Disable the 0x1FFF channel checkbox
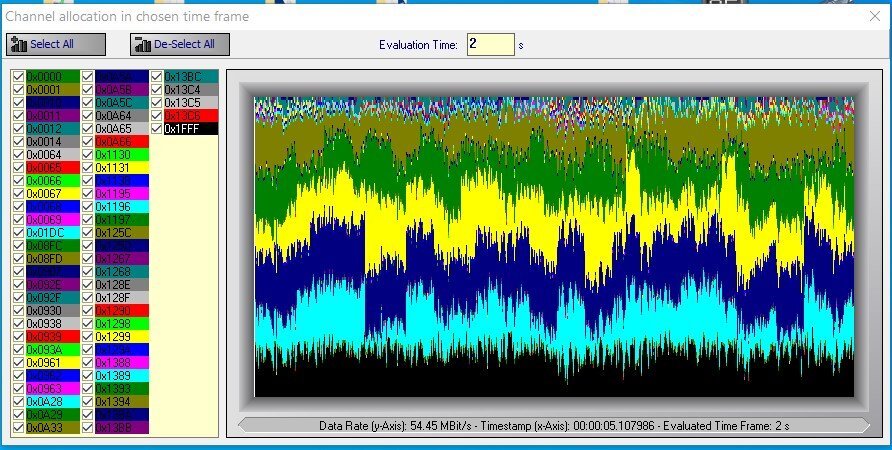This screenshot has height=450, width=892. (157, 128)
